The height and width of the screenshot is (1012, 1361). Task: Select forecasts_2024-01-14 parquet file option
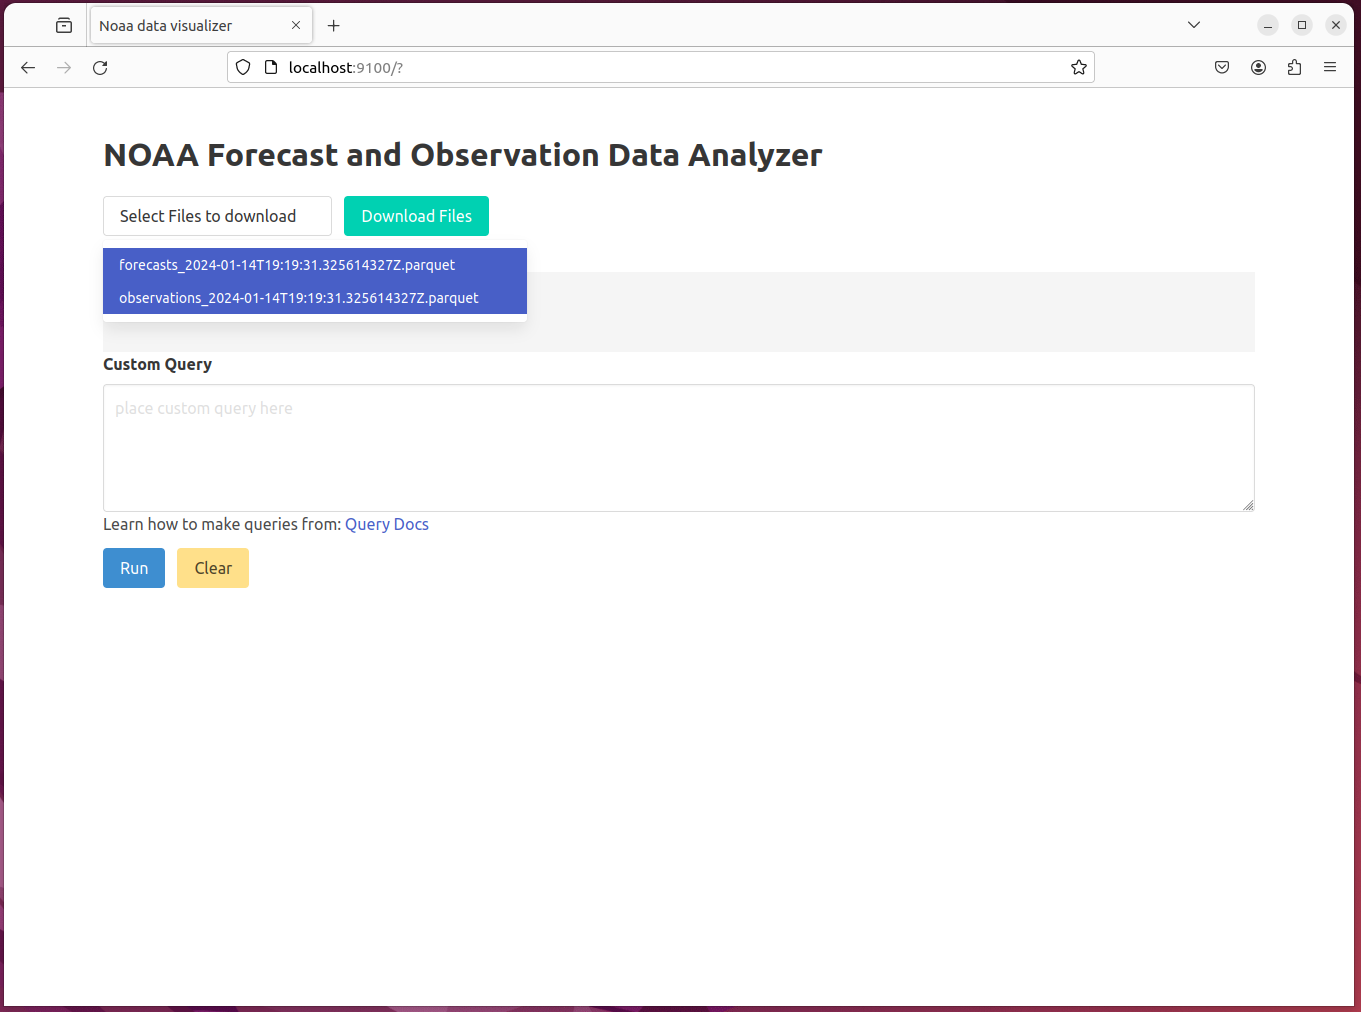[315, 265]
